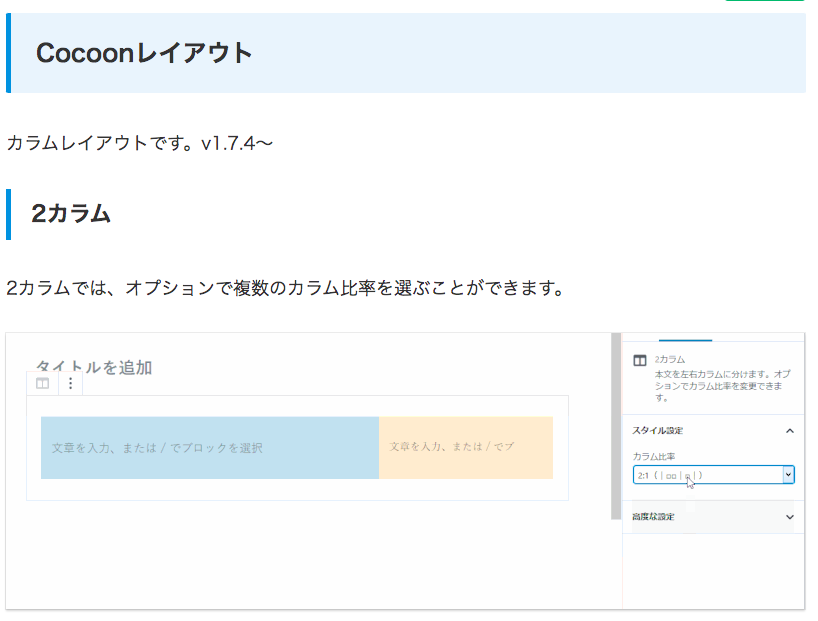
Task: Click the 高度な設定 panel title
Action: 653,517
